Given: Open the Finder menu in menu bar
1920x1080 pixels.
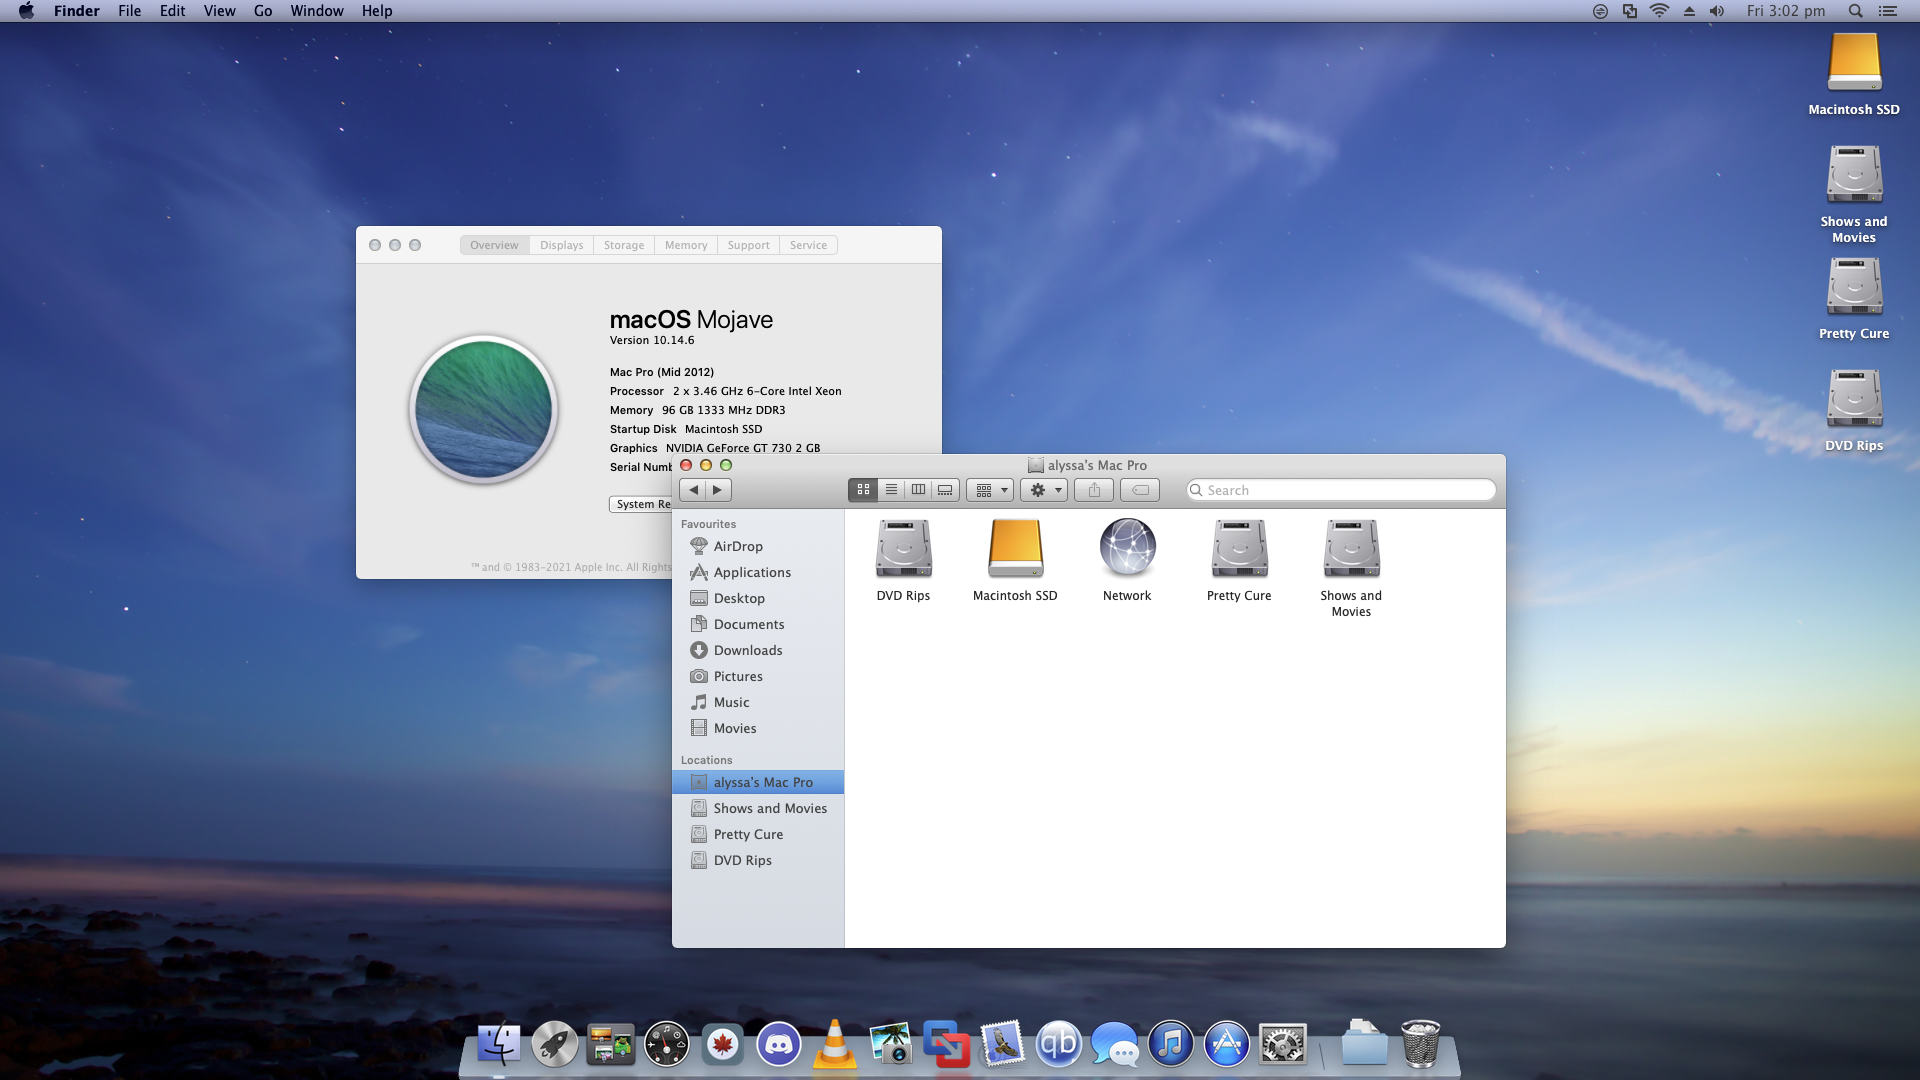Looking at the screenshot, I should click(x=77, y=11).
